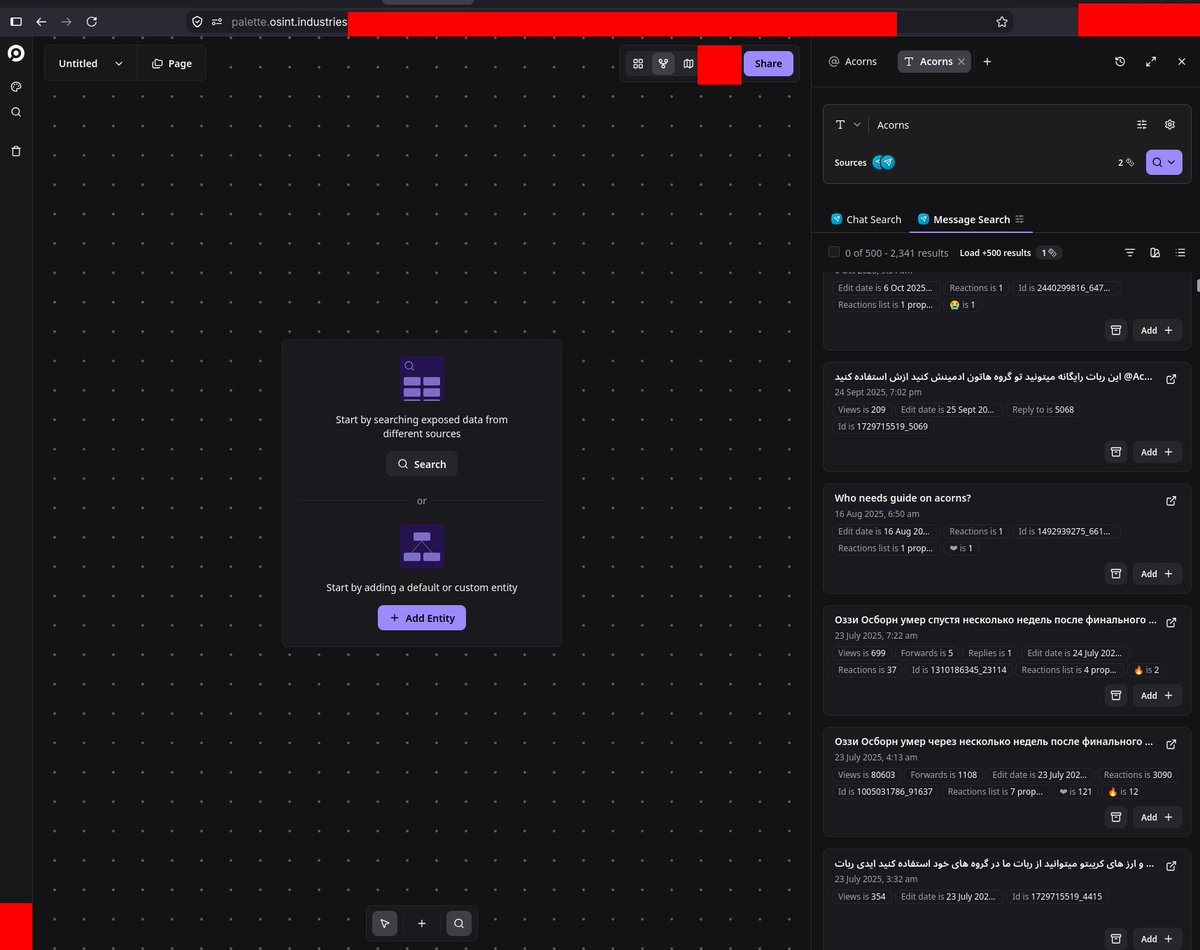
Task: Open the results sort filter icon
Action: (1130, 253)
